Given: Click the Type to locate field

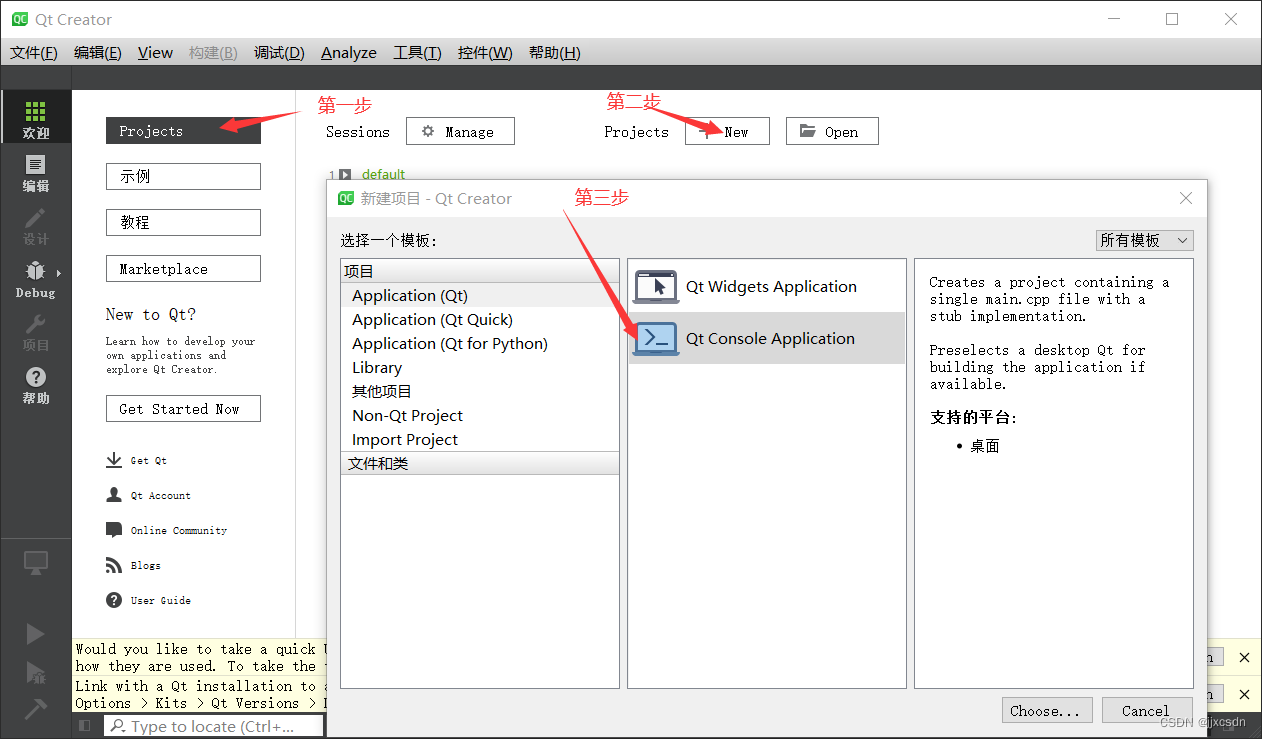Looking at the screenshot, I should click(x=214, y=726).
